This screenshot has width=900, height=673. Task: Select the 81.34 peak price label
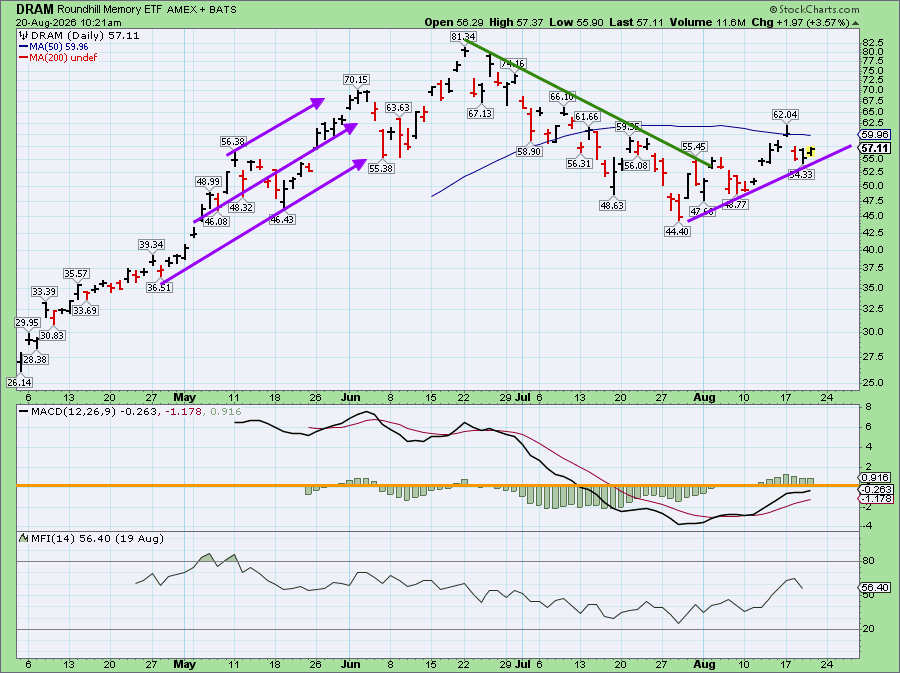coord(463,37)
